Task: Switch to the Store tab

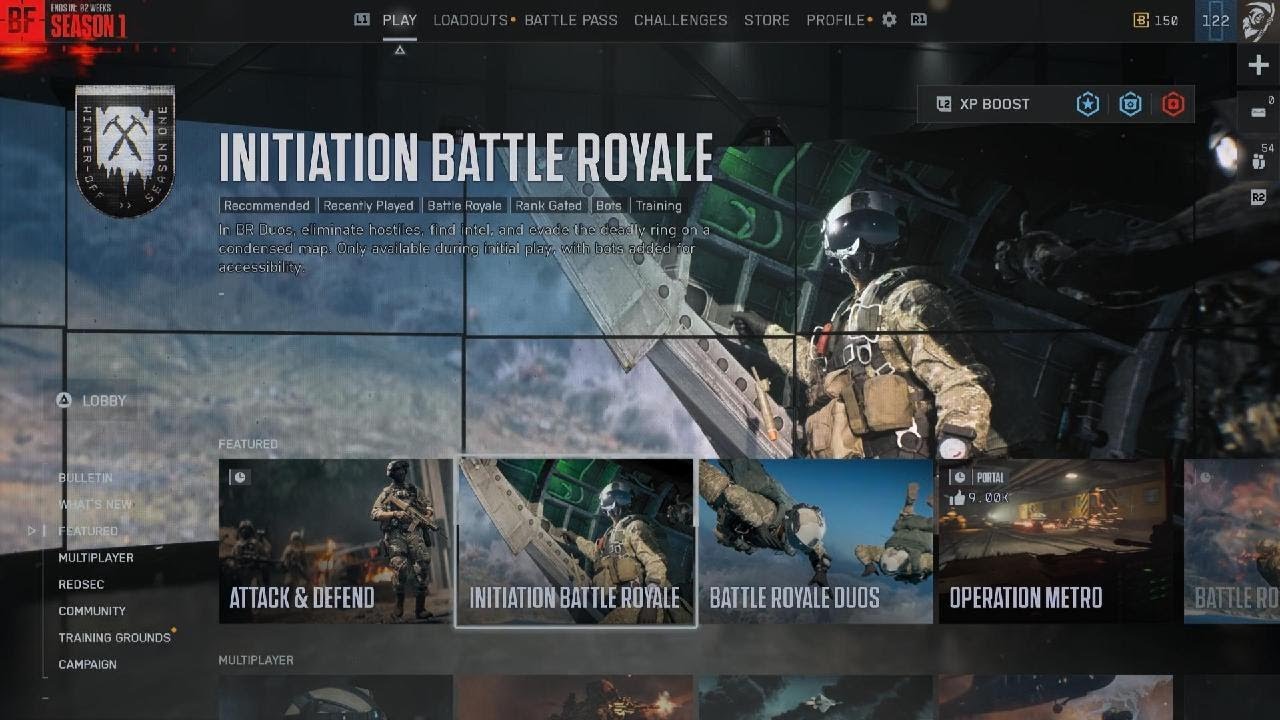Action: point(767,20)
